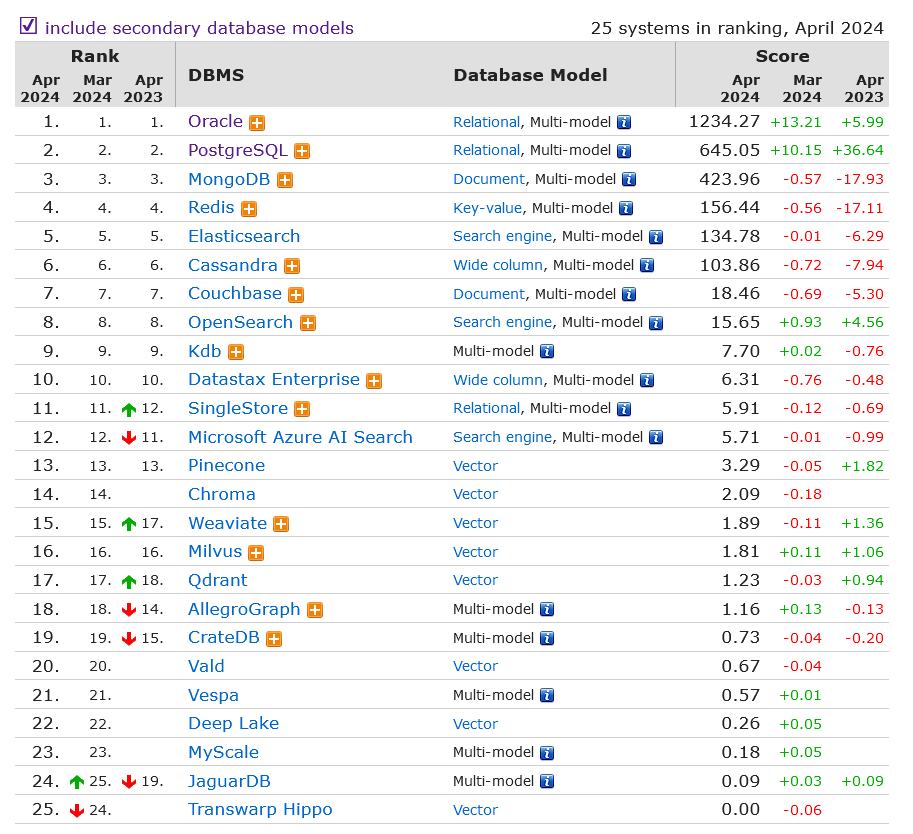The width and height of the screenshot is (913, 834).
Task: Open the Chroma DBMS link
Action: click(x=222, y=494)
